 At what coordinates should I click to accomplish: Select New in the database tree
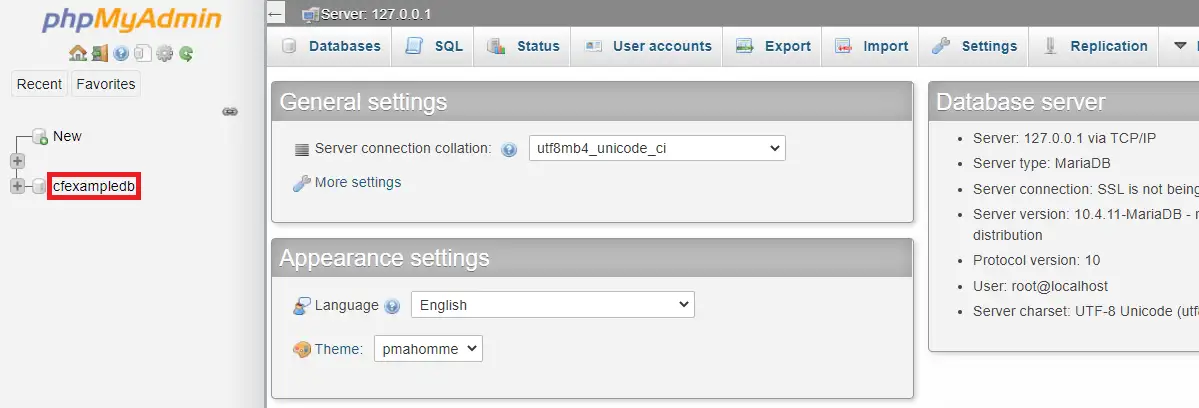pos(67,137)
